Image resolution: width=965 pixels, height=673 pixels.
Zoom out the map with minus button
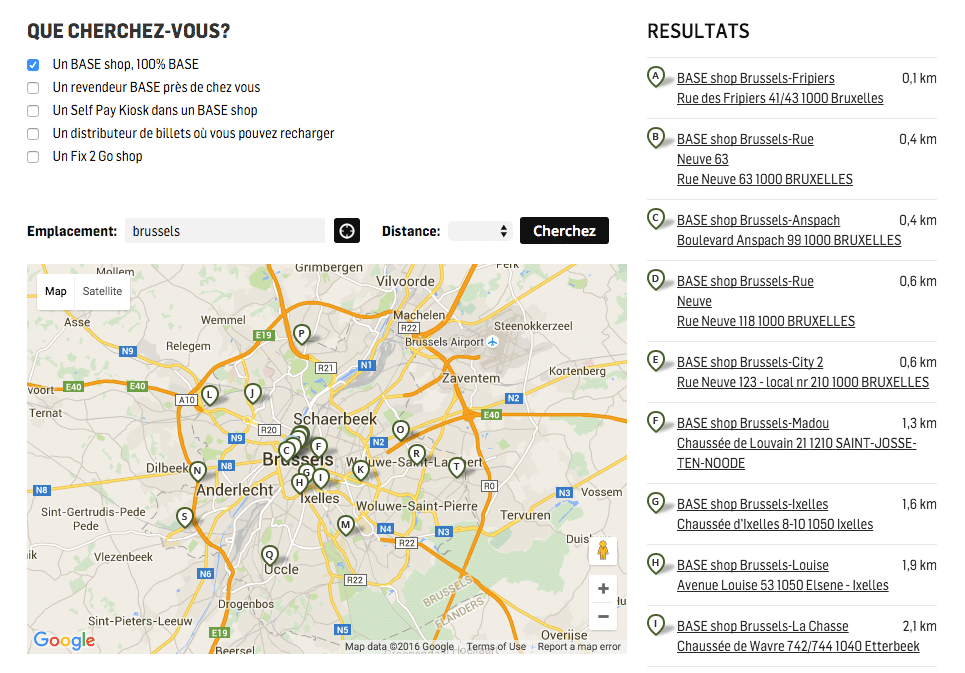pos(603,616)
